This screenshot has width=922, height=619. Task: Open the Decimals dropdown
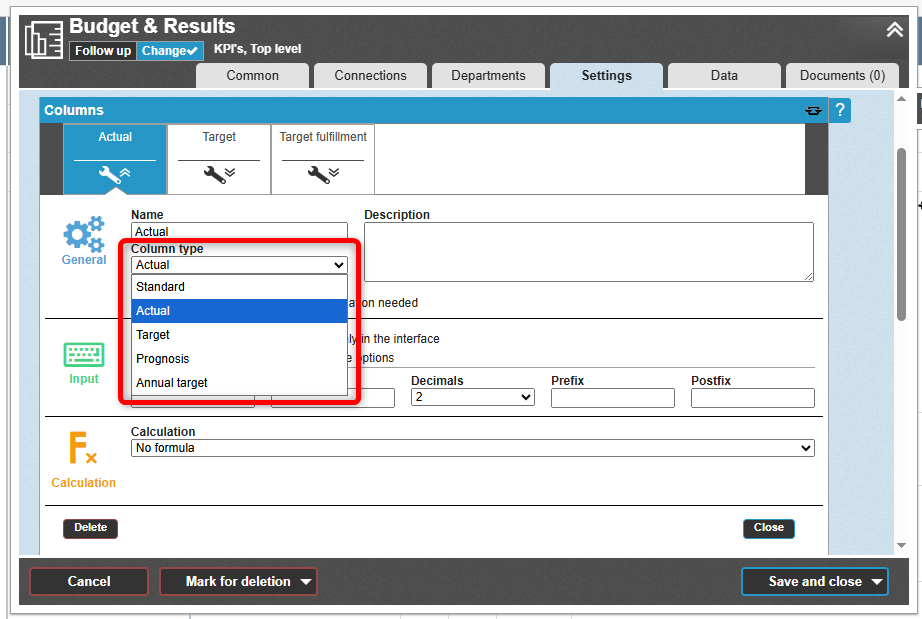(x=472, y=398)
